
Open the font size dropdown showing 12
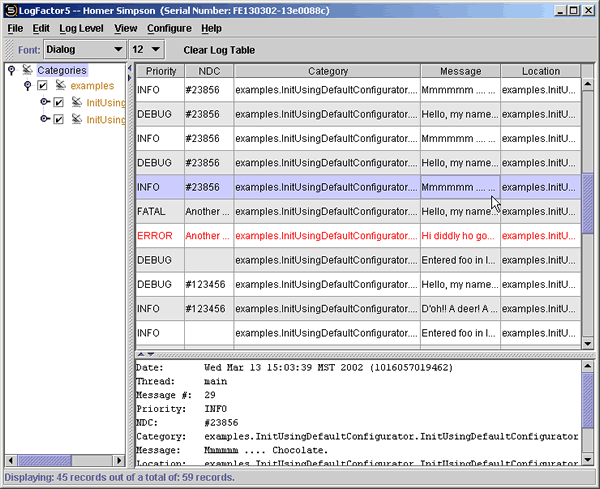(146, 48)
